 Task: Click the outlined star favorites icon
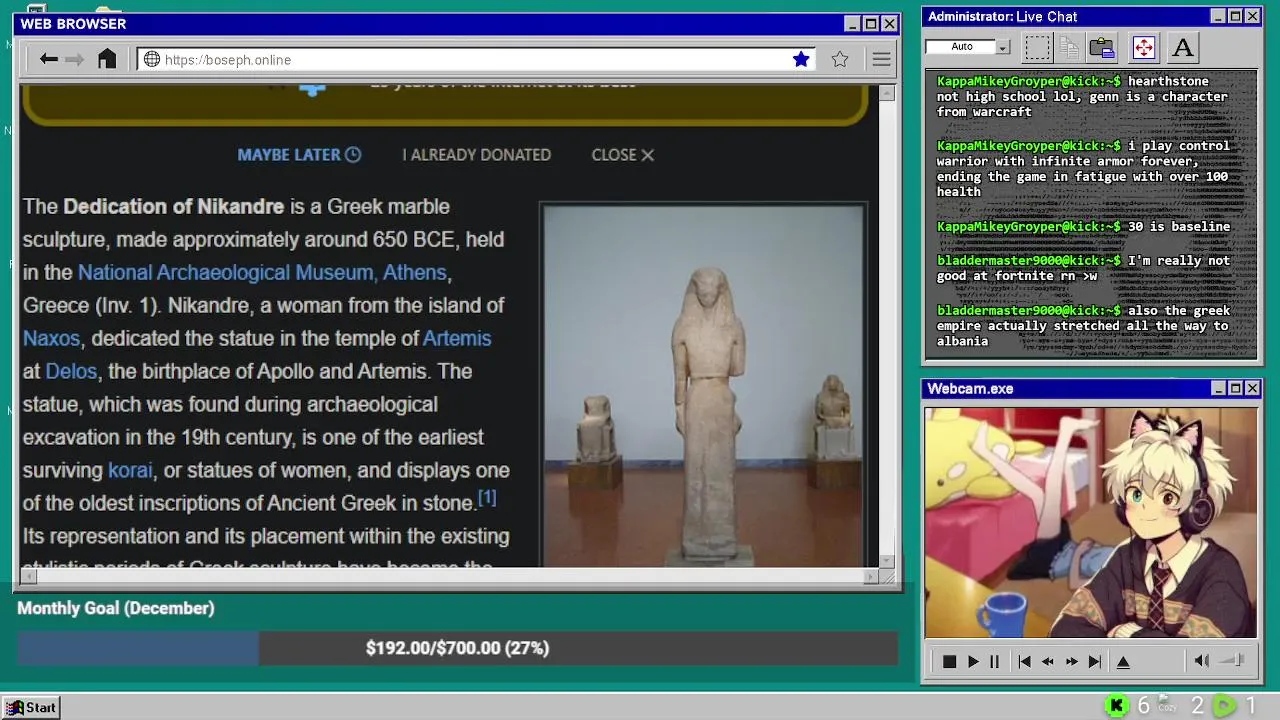pyautogui.click(x=840, y=59)
